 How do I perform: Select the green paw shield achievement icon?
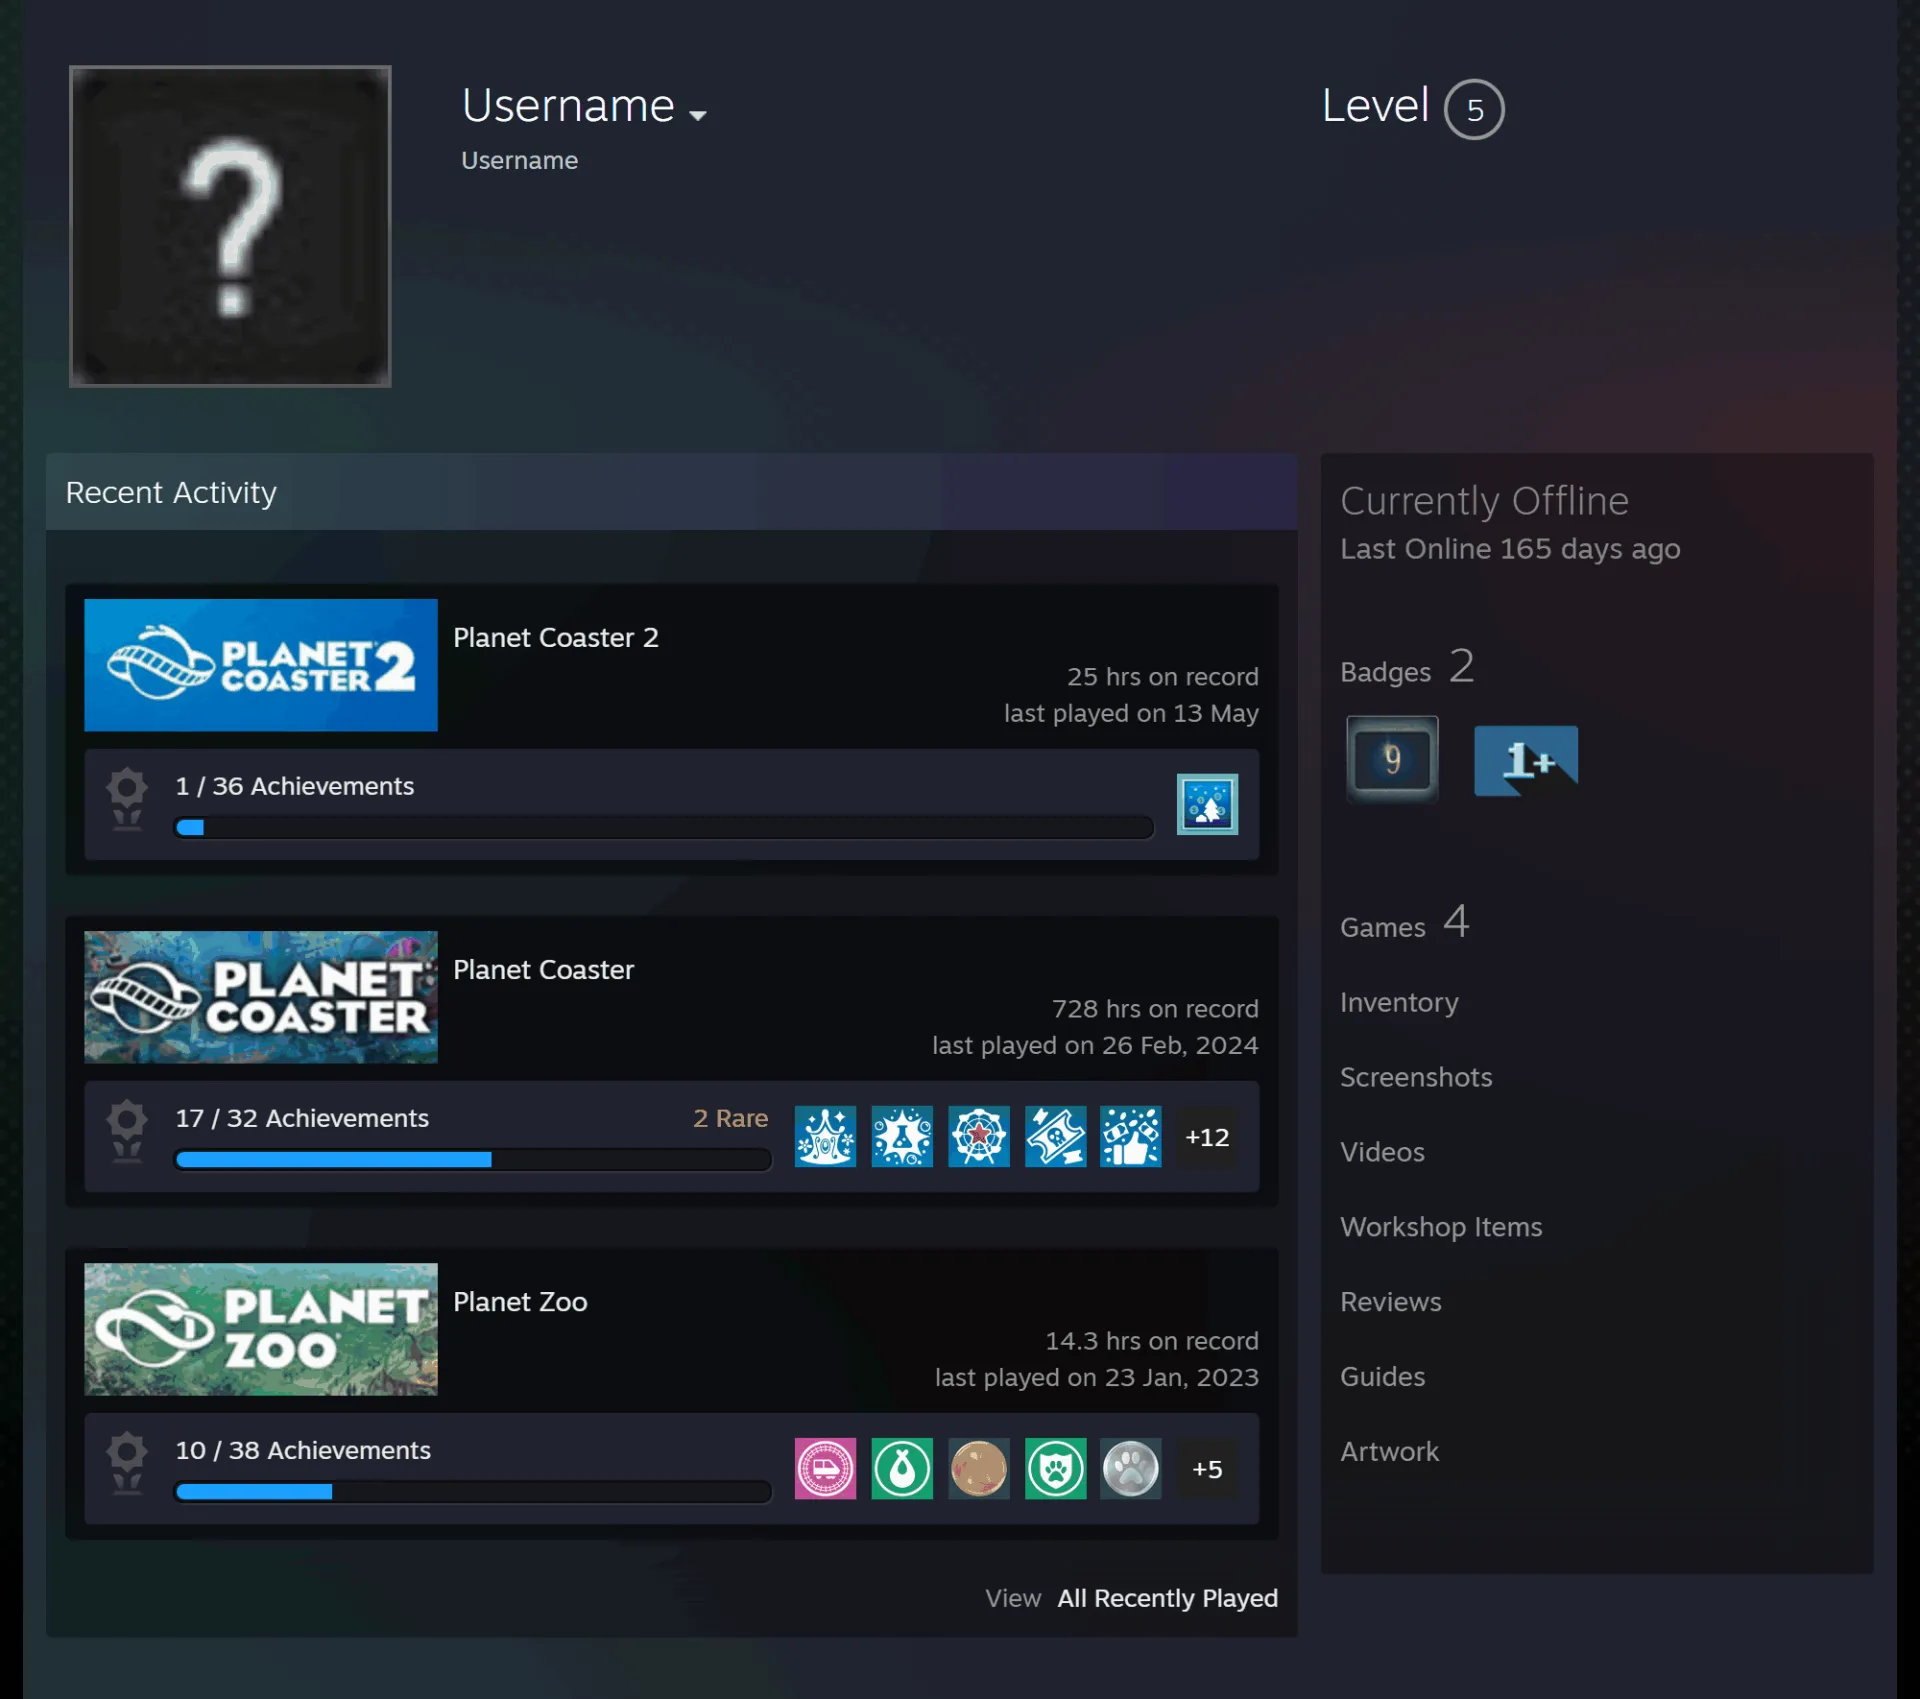1055,1468
